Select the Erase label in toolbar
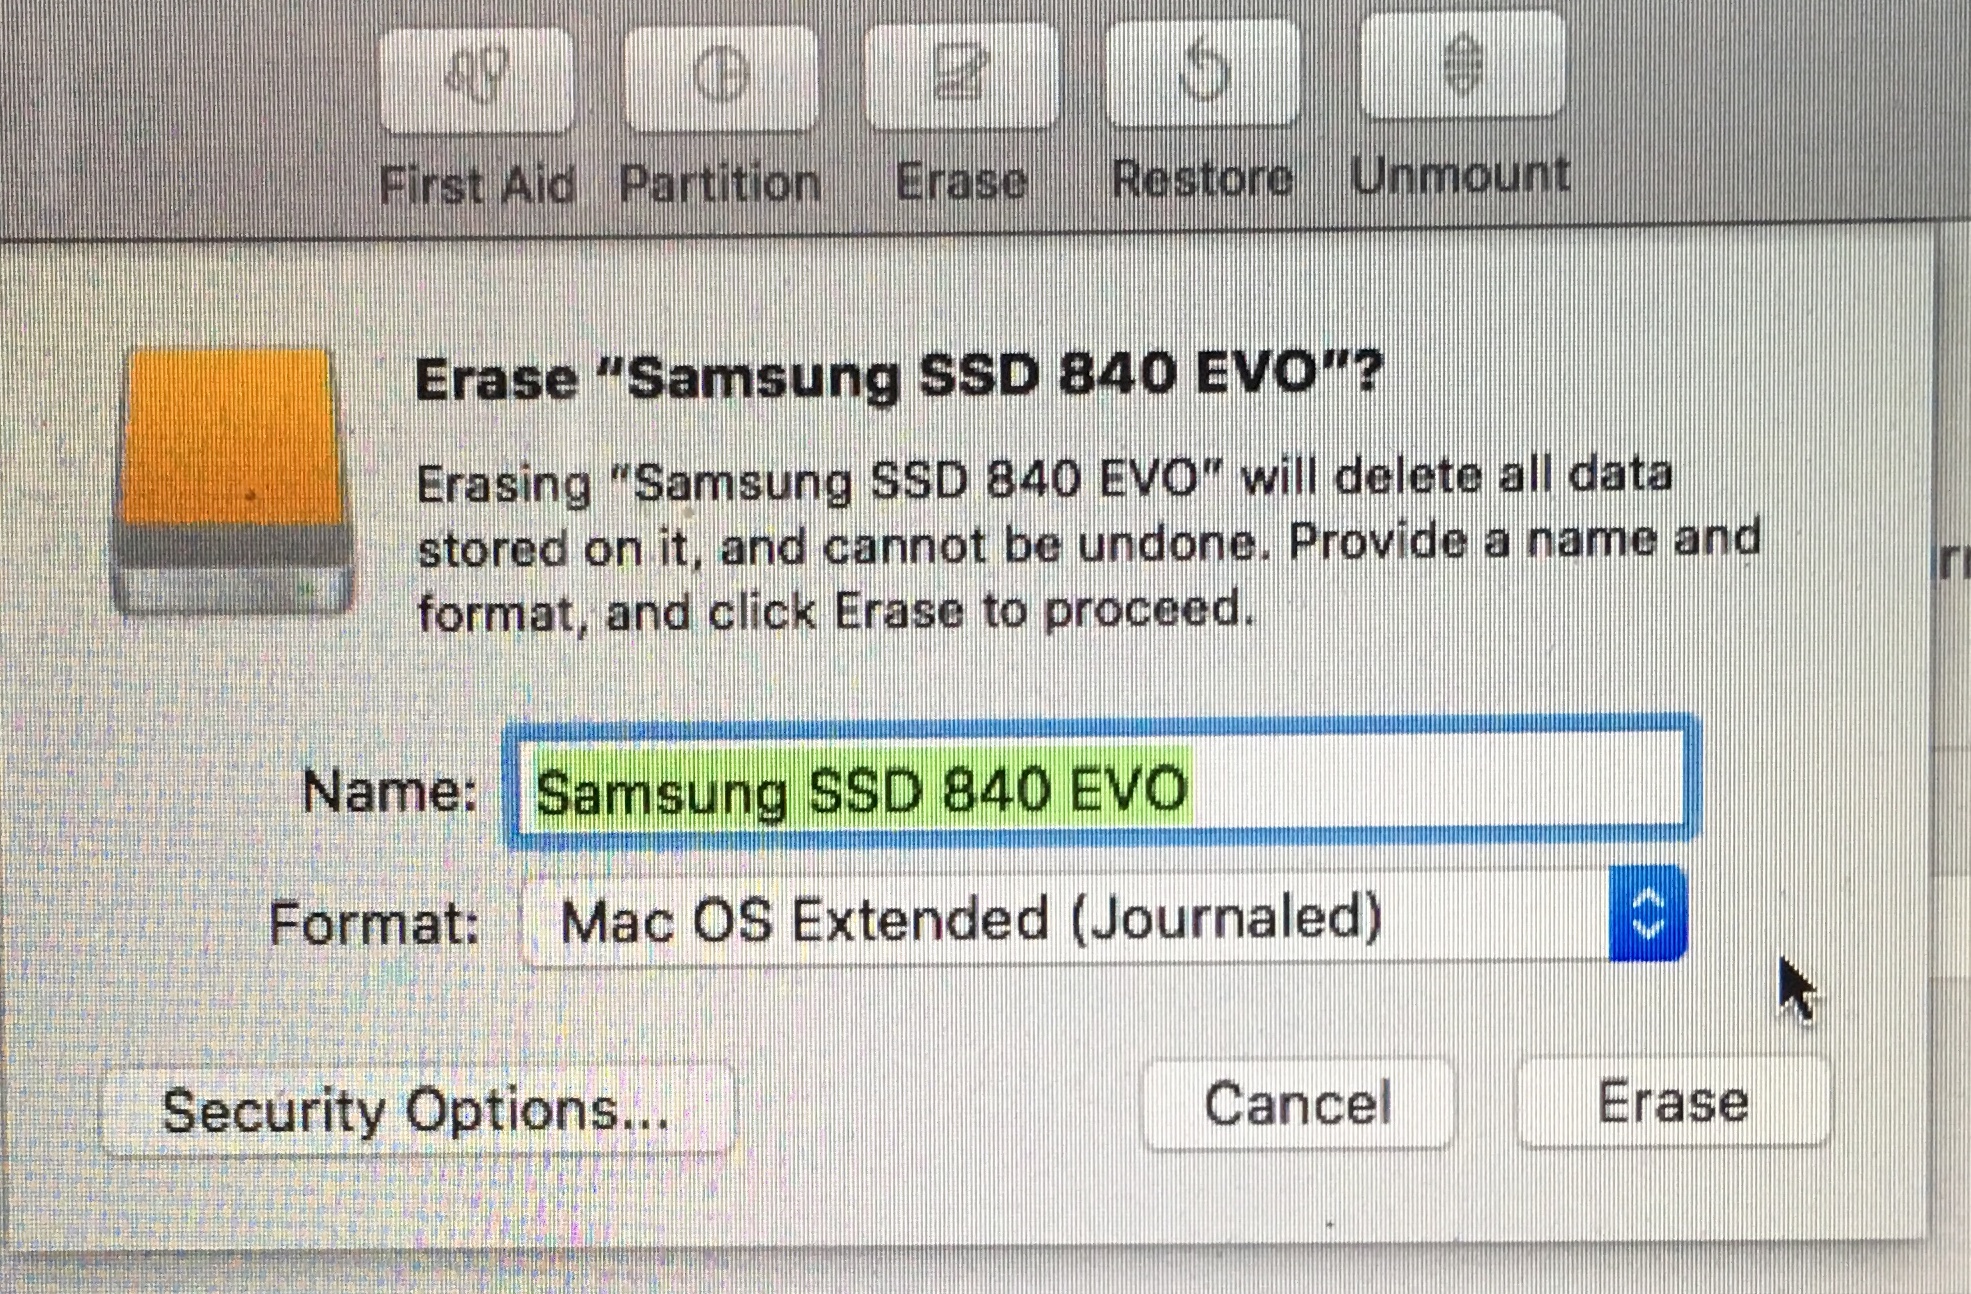1971x1294 pixels. pos(961,181)
